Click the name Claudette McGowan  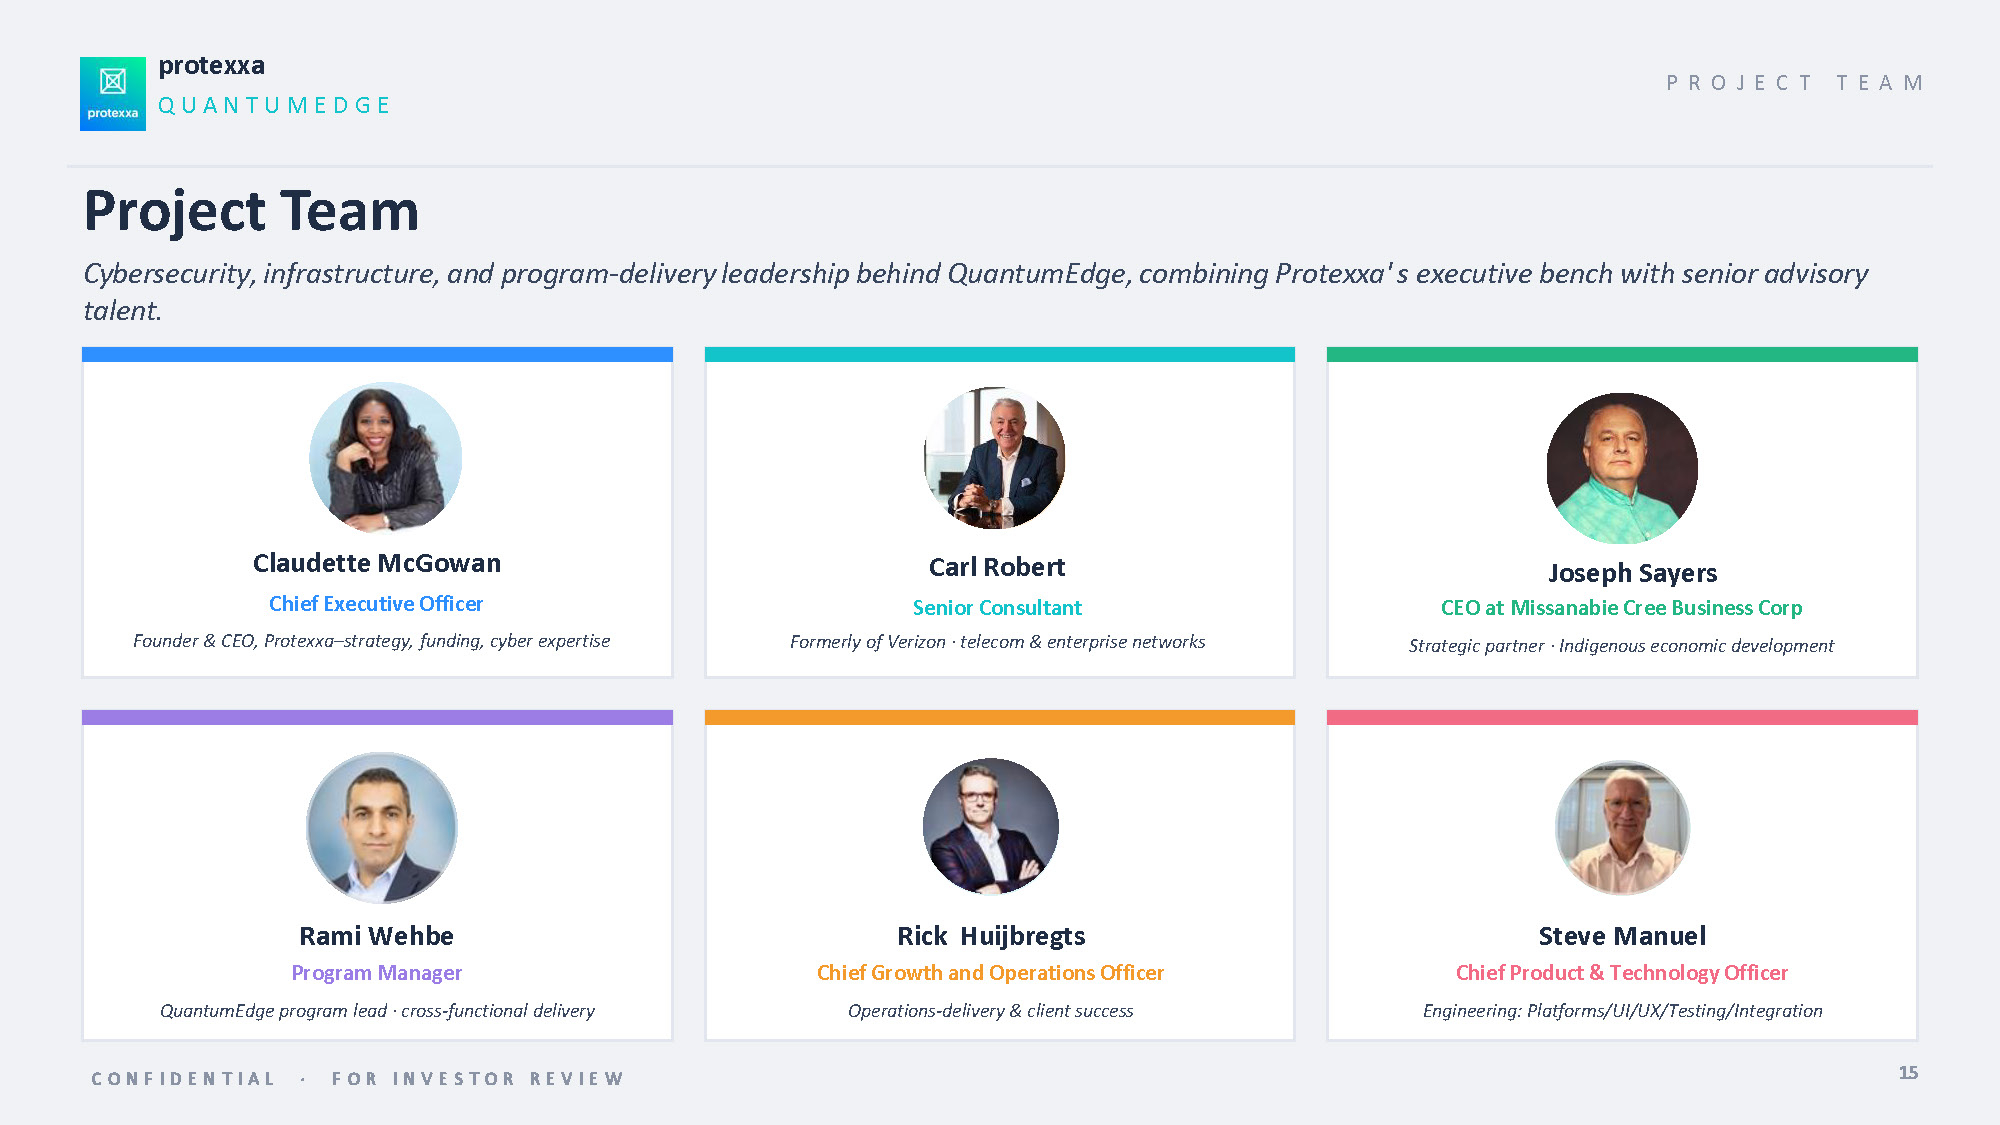(377, 563)
